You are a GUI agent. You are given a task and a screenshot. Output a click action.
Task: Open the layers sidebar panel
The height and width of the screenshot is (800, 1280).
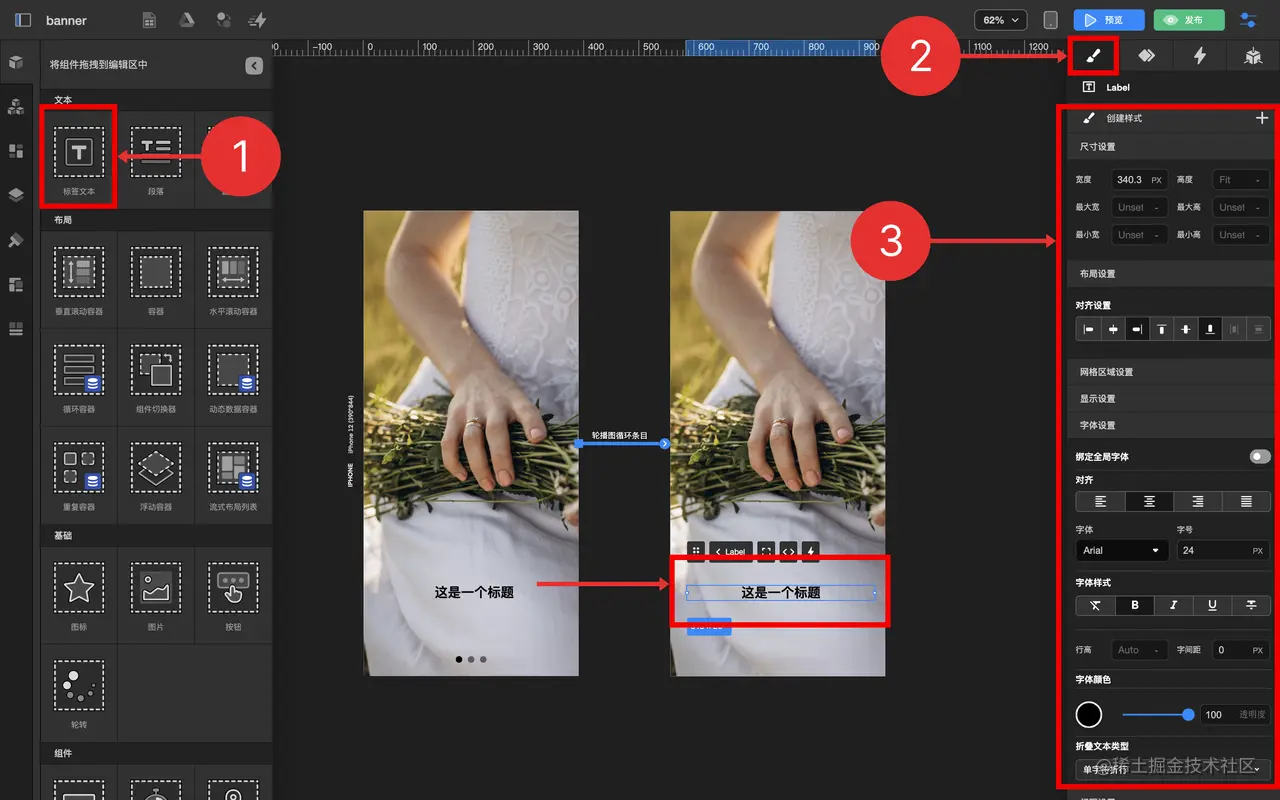click(x=16, y=195)
